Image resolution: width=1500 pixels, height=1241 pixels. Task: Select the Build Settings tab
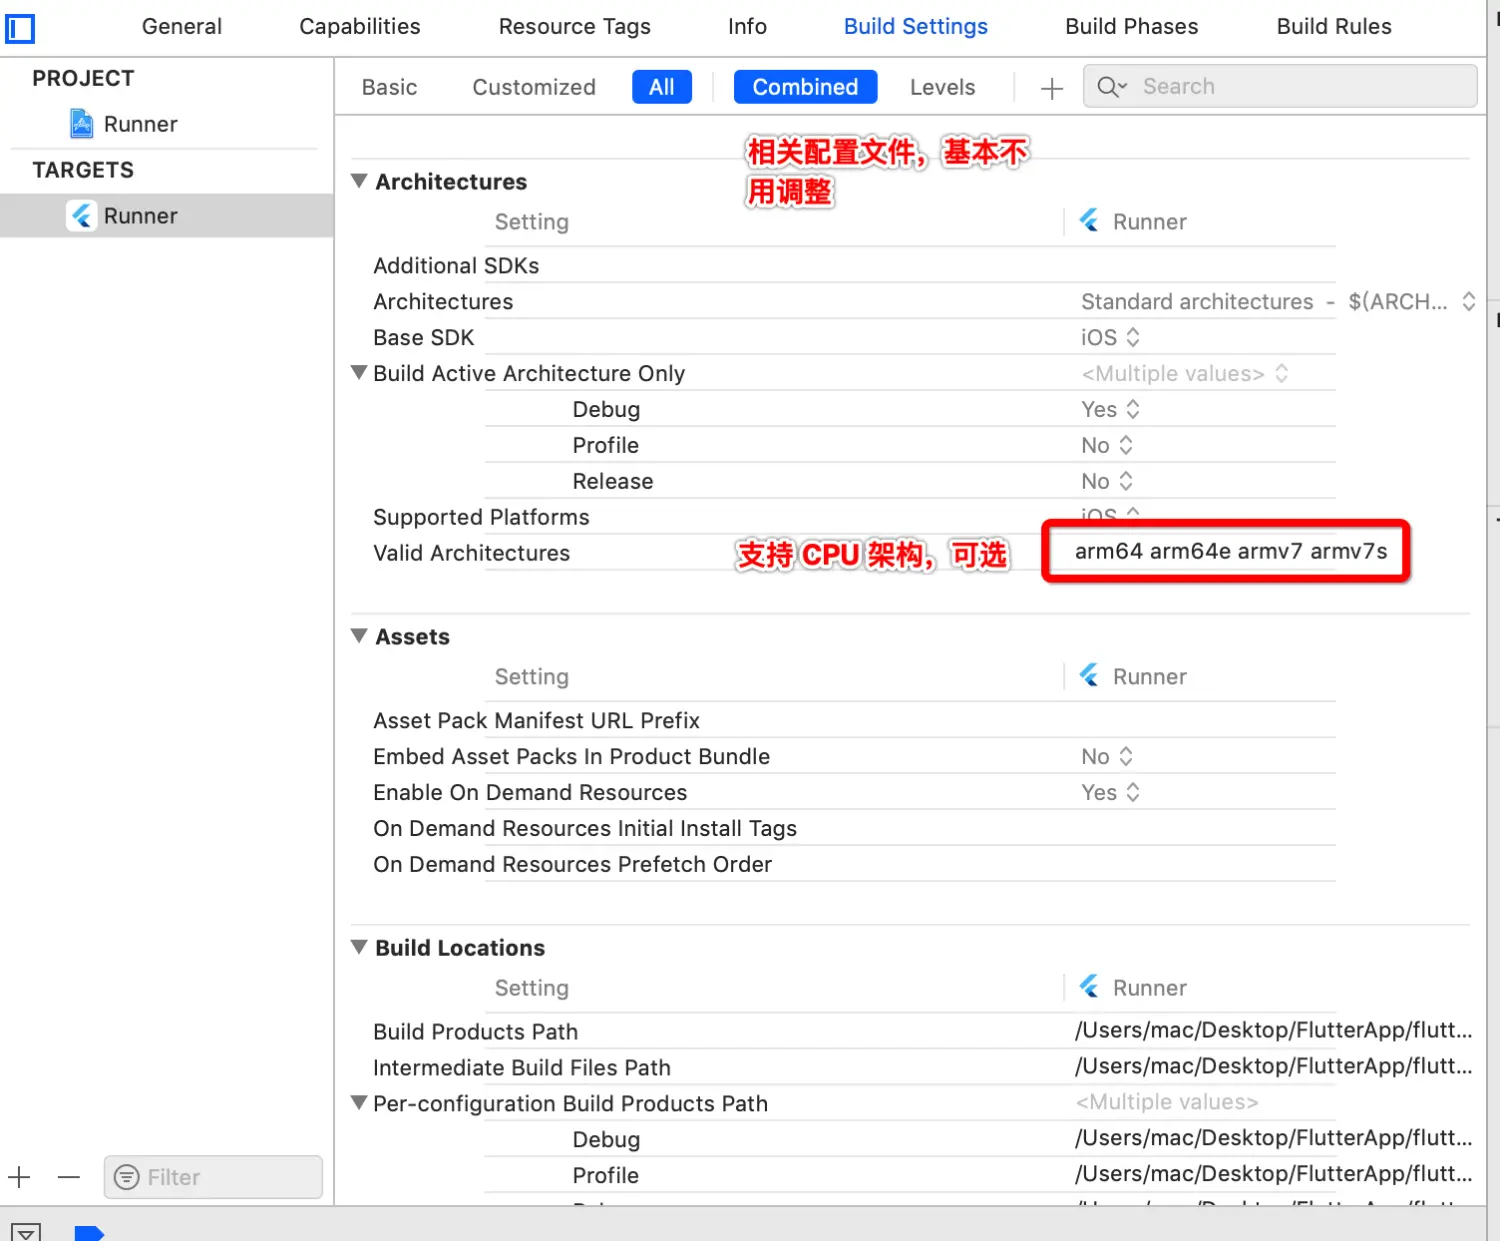coord(916,27)
